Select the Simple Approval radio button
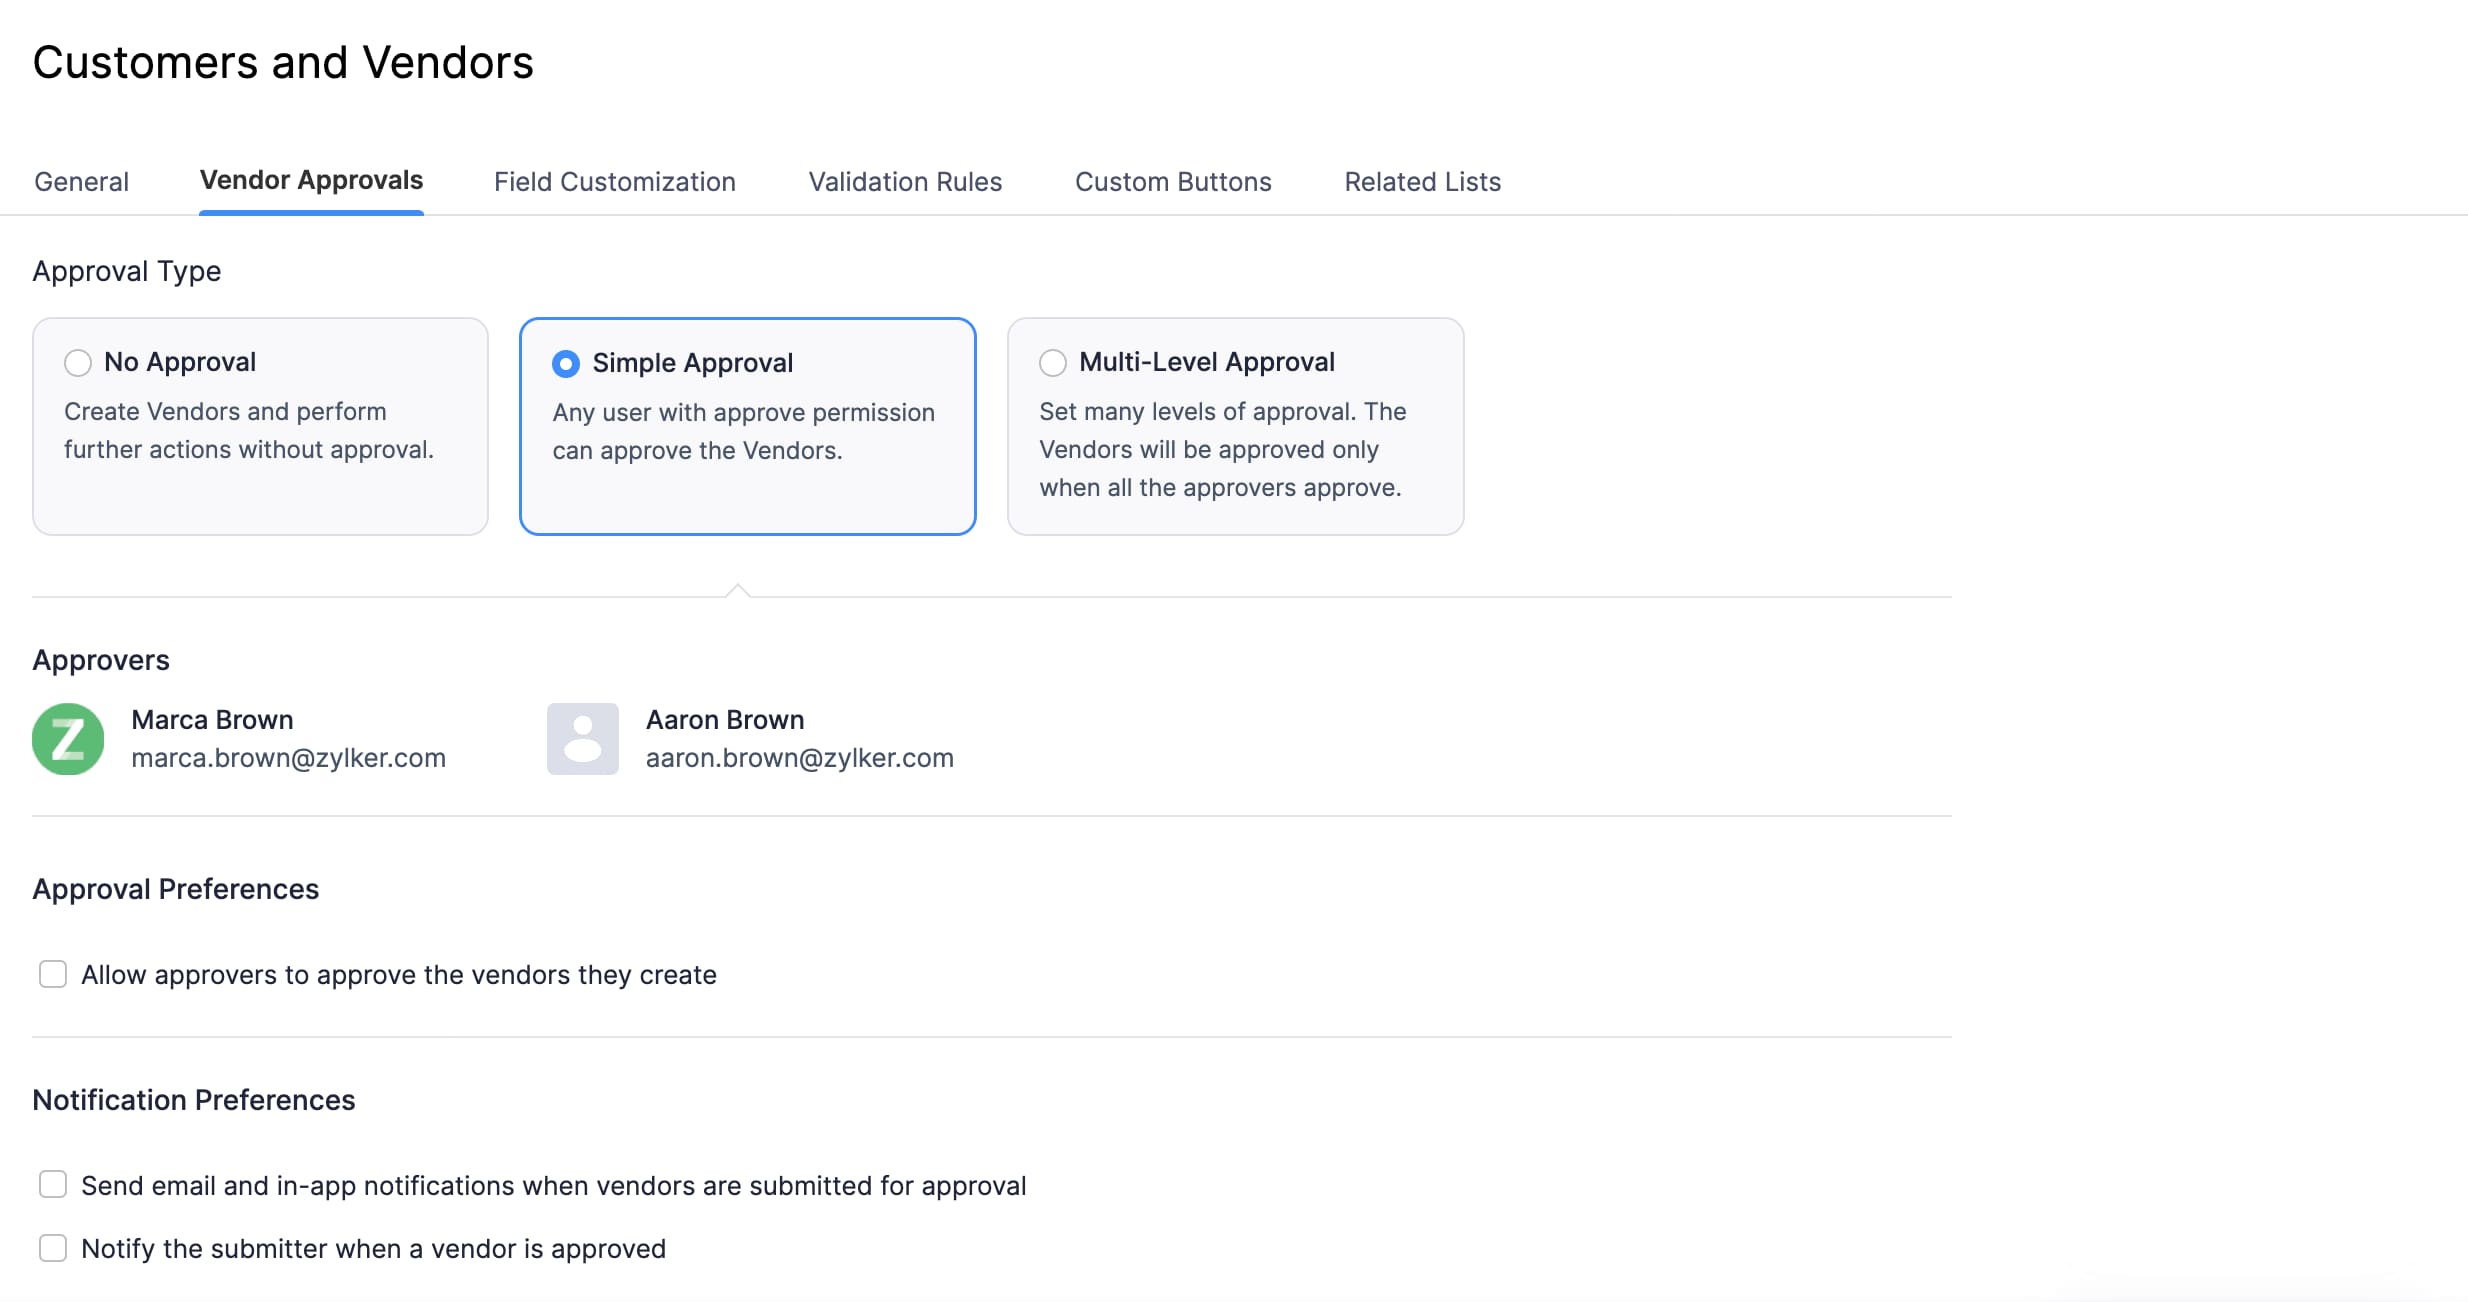 [565, 363]
